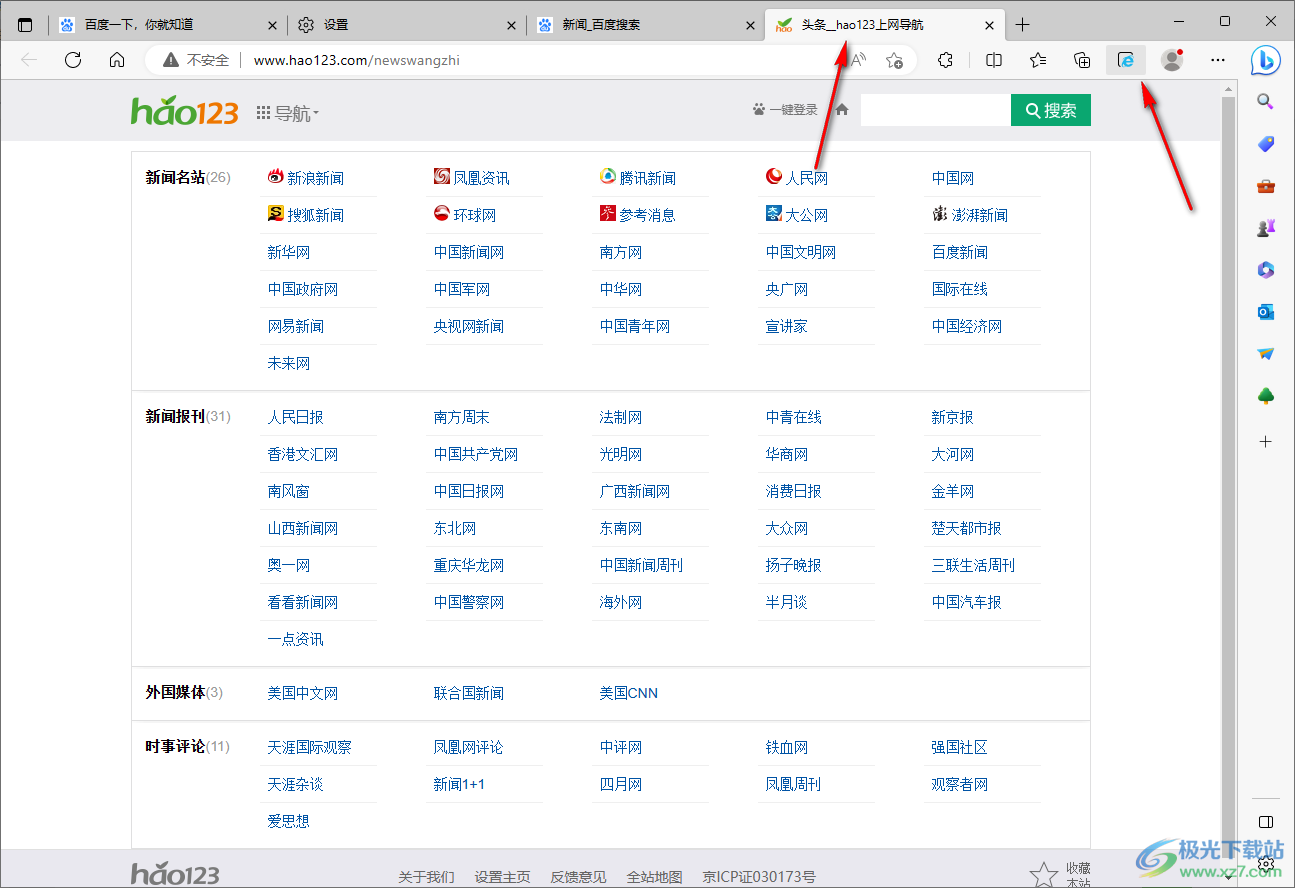Click the hao123 logo
Viewport: 1295px width, 888px height.
click(x=184, y=110)
